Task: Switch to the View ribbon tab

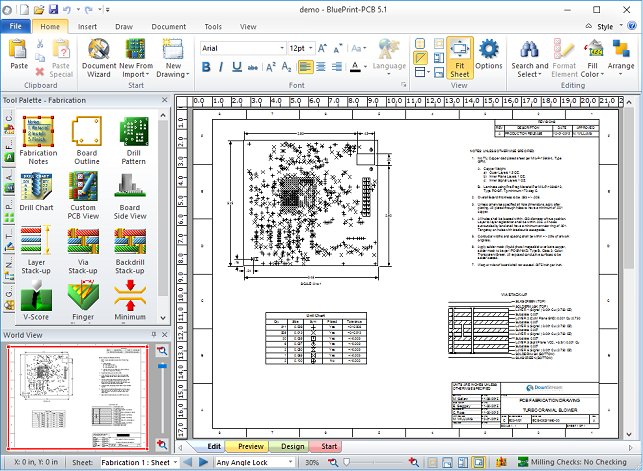Action: tap(248, 27)
